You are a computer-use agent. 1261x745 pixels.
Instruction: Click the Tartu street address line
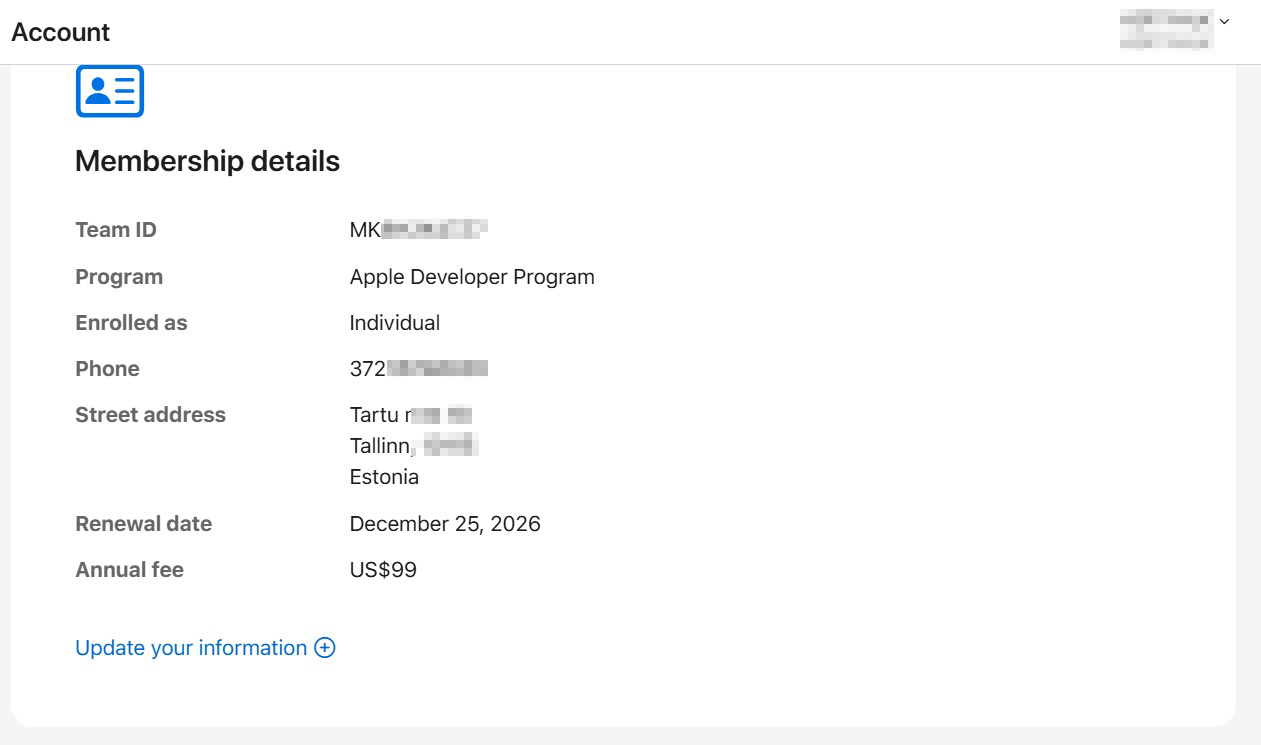(x=410, y=415)
